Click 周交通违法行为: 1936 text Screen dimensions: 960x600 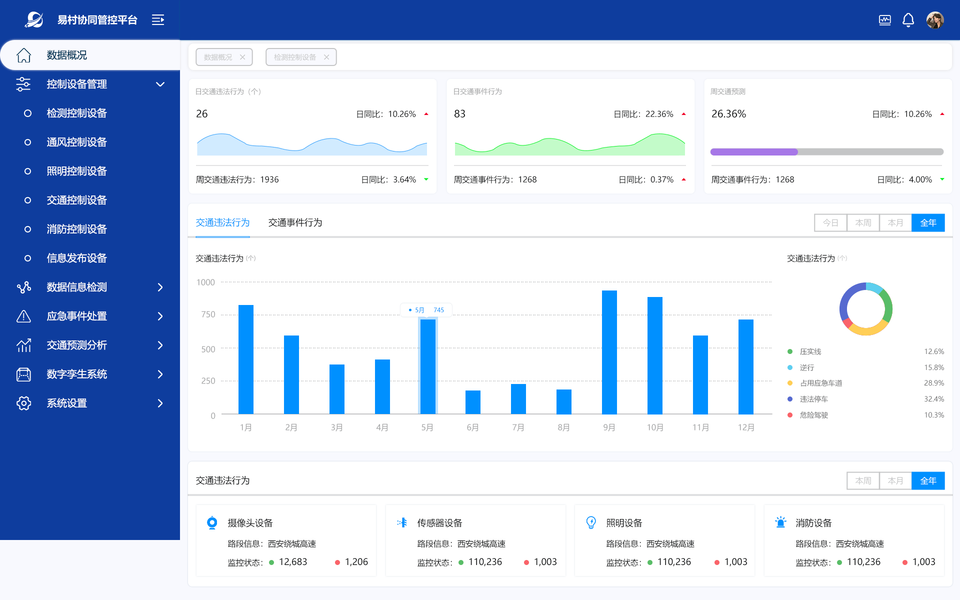[x=237, y=179]
